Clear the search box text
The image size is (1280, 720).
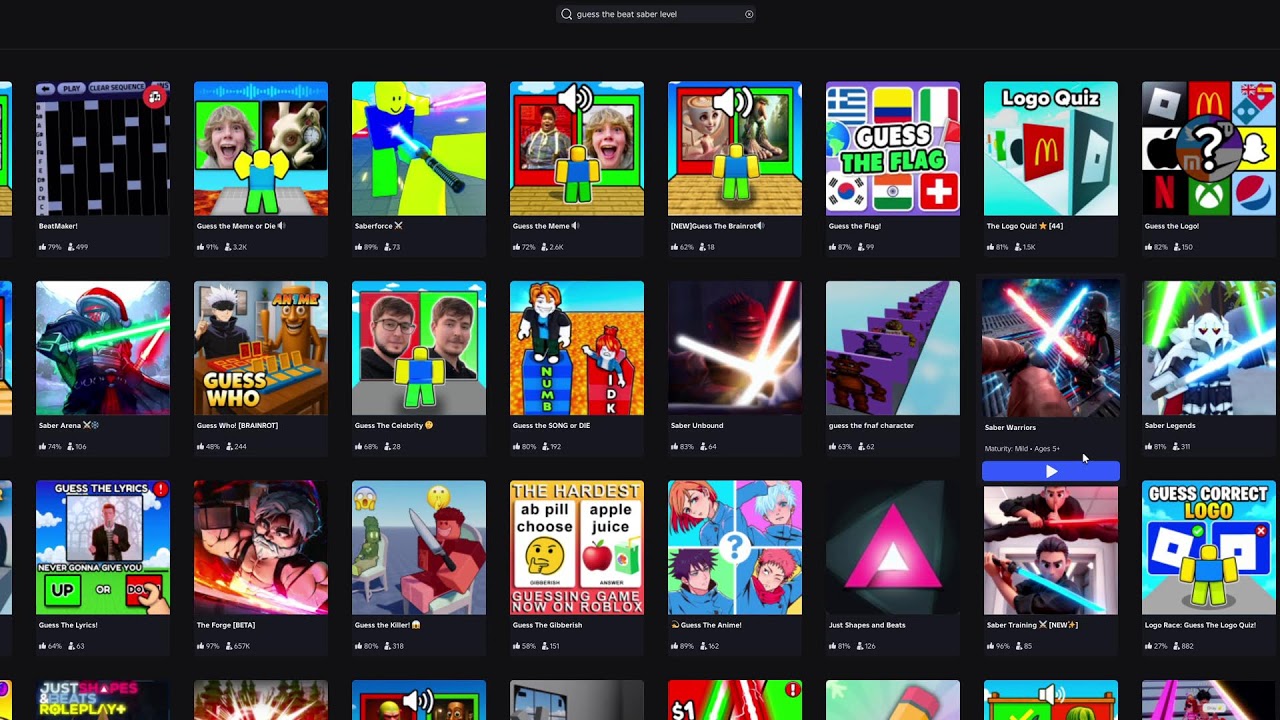[x=749, y=14]
